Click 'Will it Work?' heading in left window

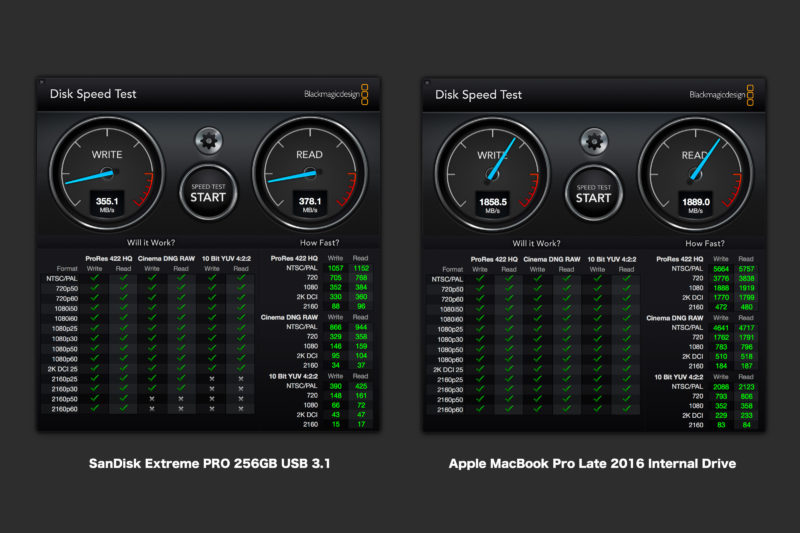153,242
